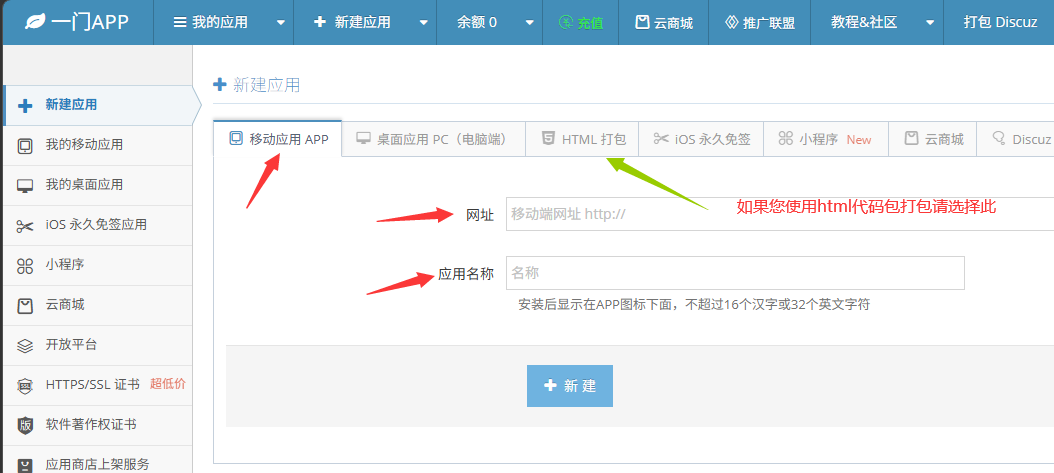Open the 教程&社区 dropdown arrow
1054x473 pixels.
coord(930,22)
